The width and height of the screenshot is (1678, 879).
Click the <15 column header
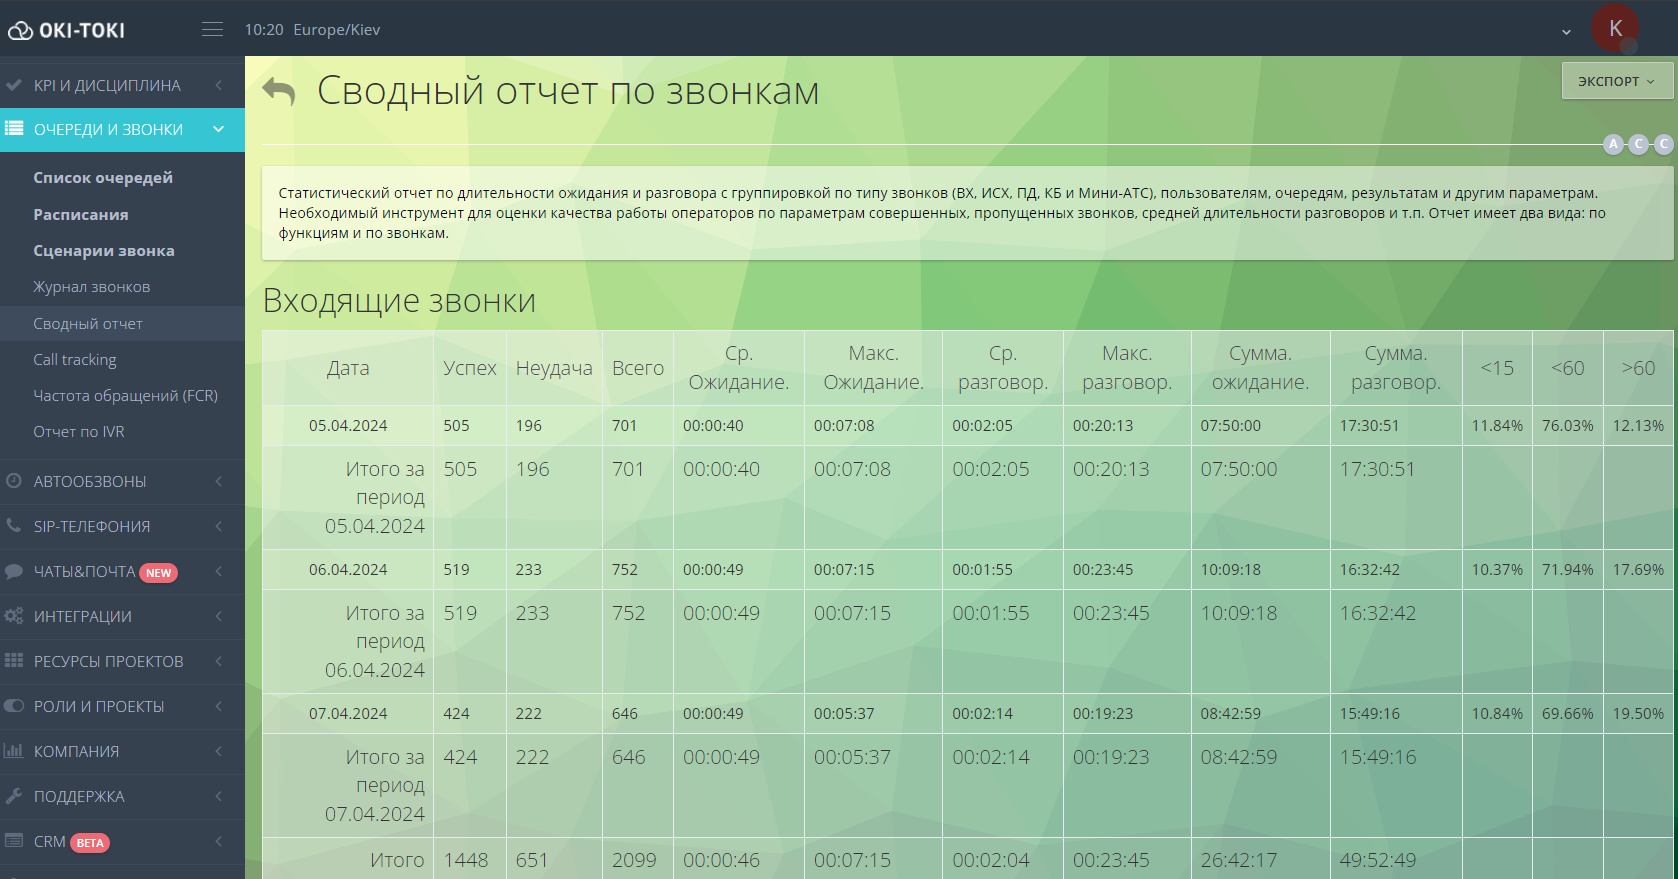coord(1497,368)
